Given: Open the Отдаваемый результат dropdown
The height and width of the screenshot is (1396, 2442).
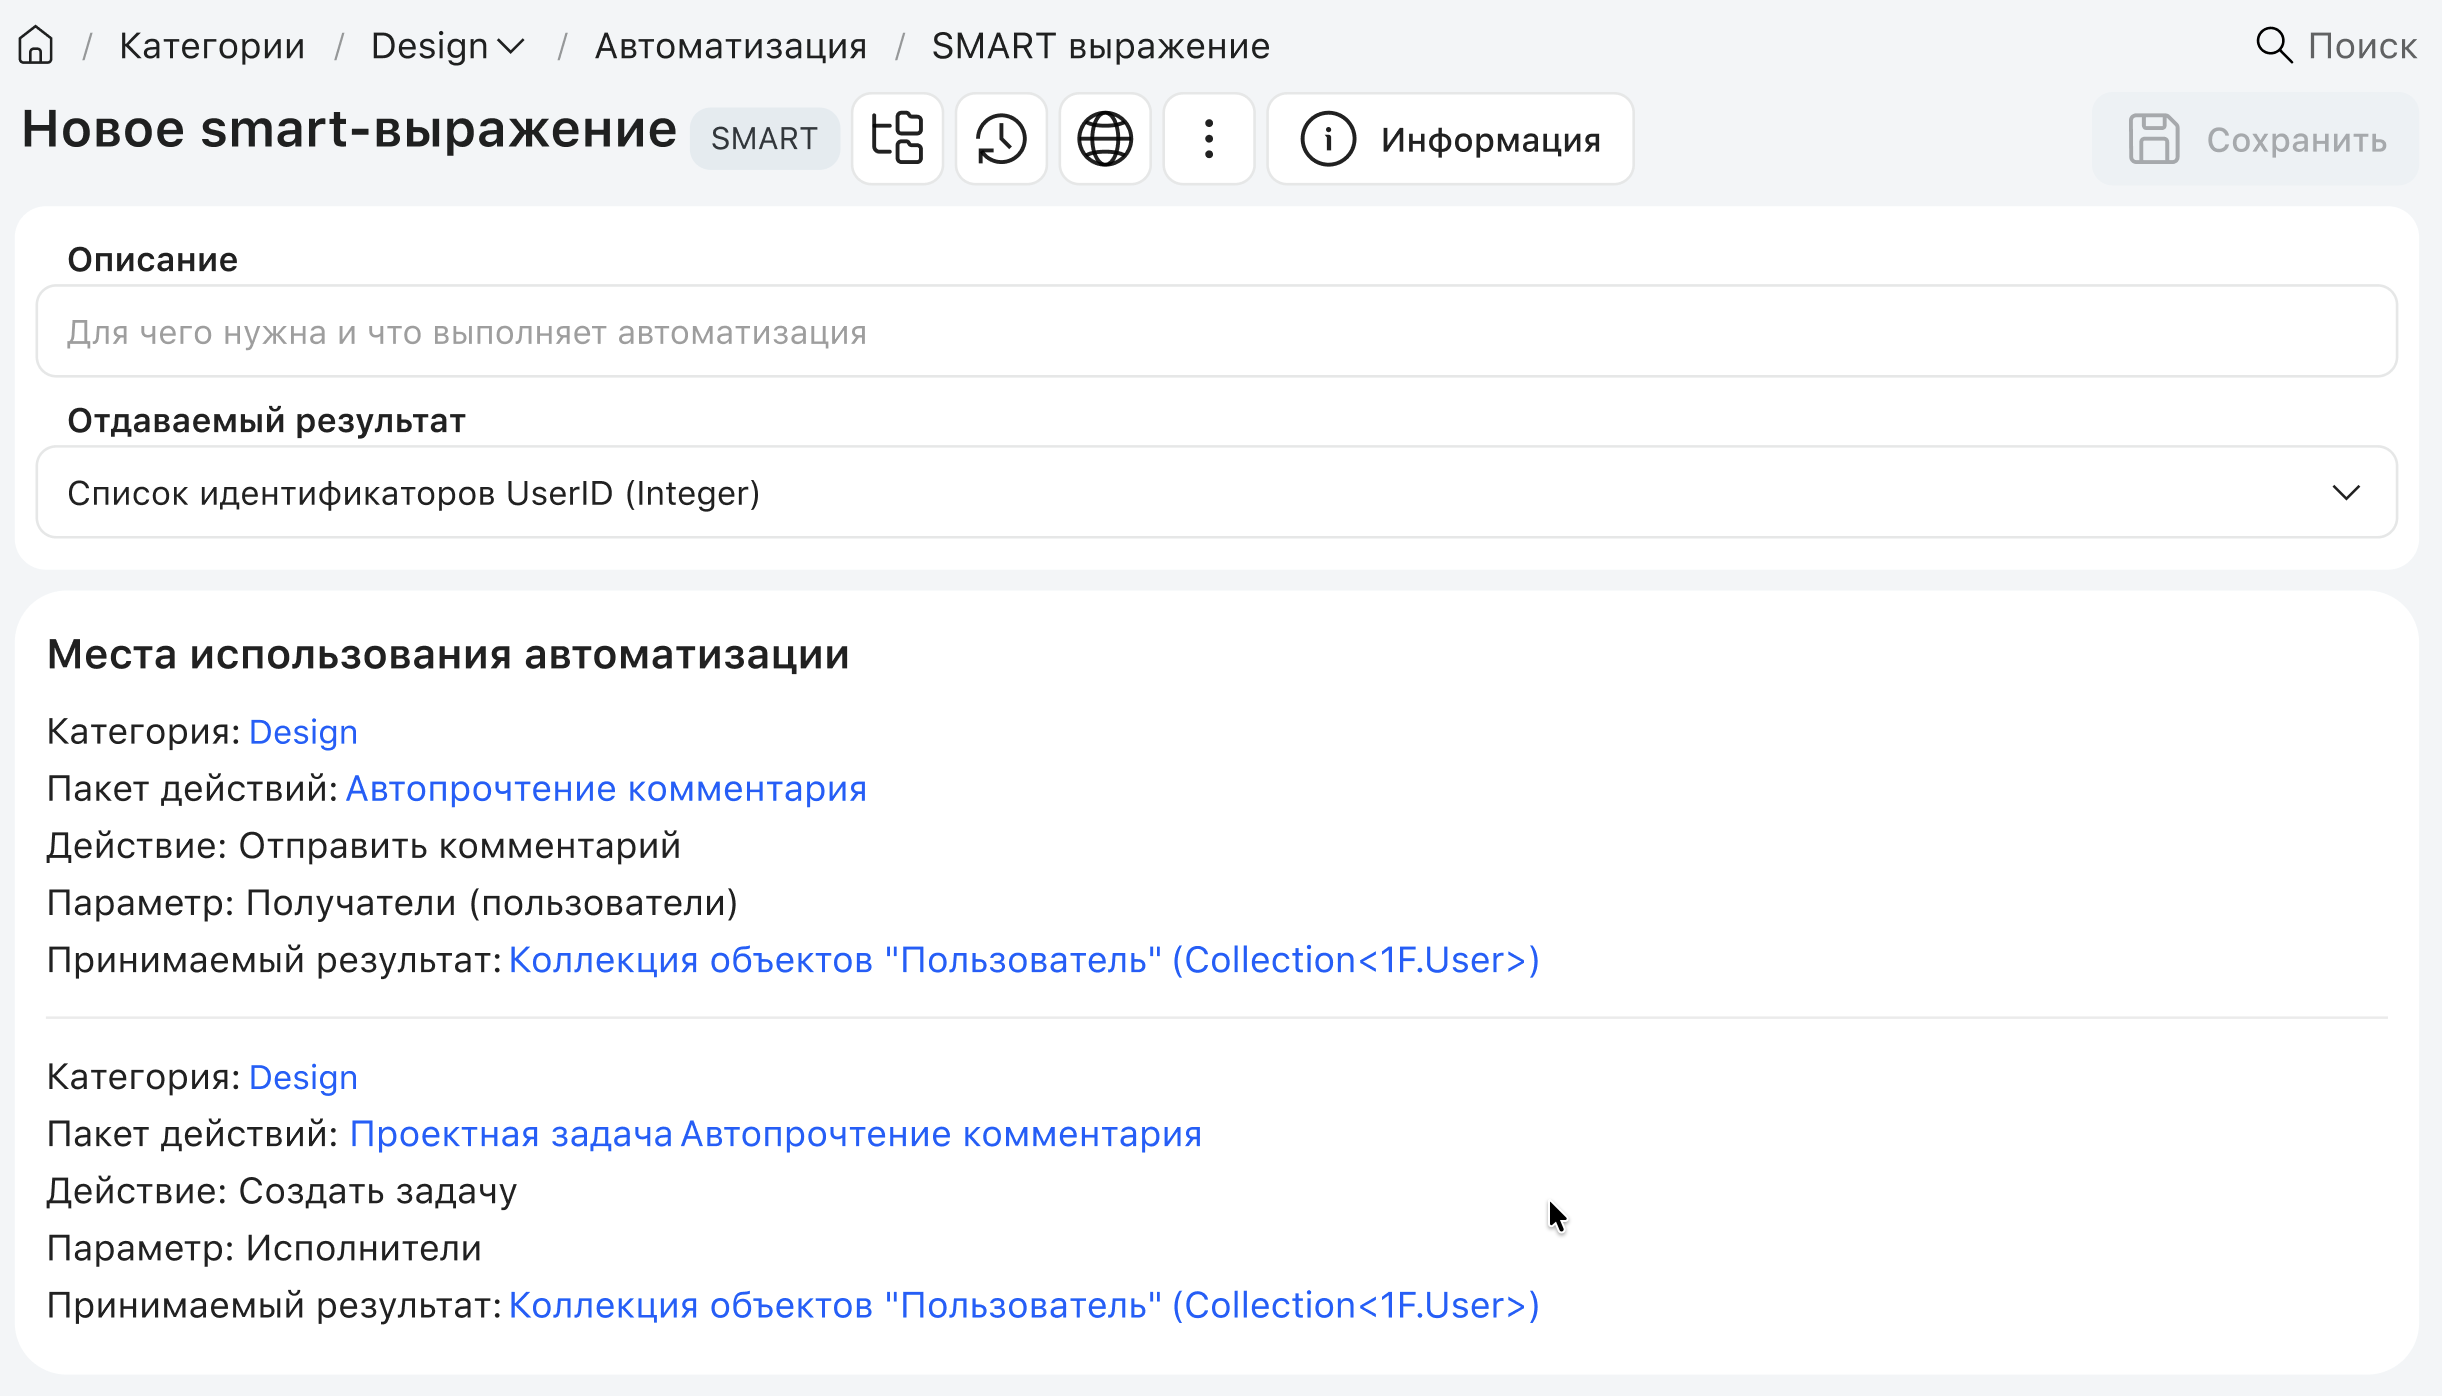Looking at the screenshot, I should click(x=1218, y=492).
